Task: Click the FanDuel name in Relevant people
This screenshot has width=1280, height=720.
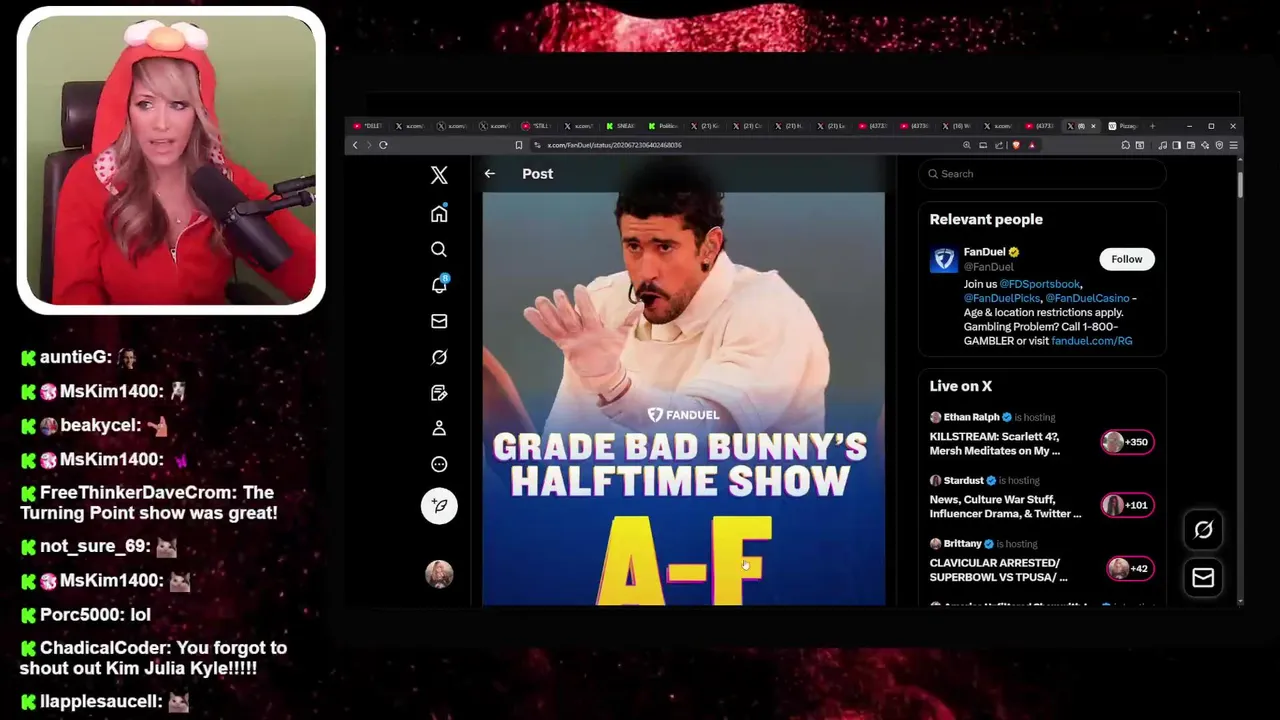Action: (x=984, y=252)
